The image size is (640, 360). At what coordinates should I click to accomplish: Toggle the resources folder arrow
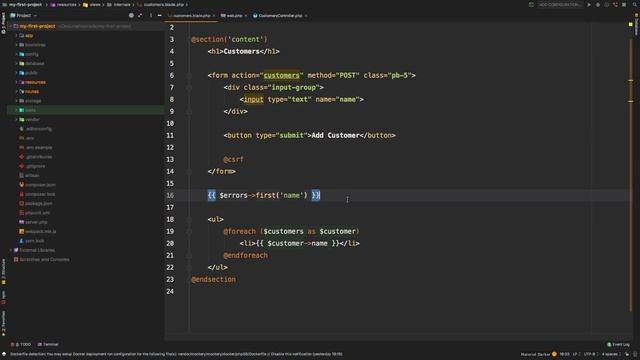click(16, 82)
